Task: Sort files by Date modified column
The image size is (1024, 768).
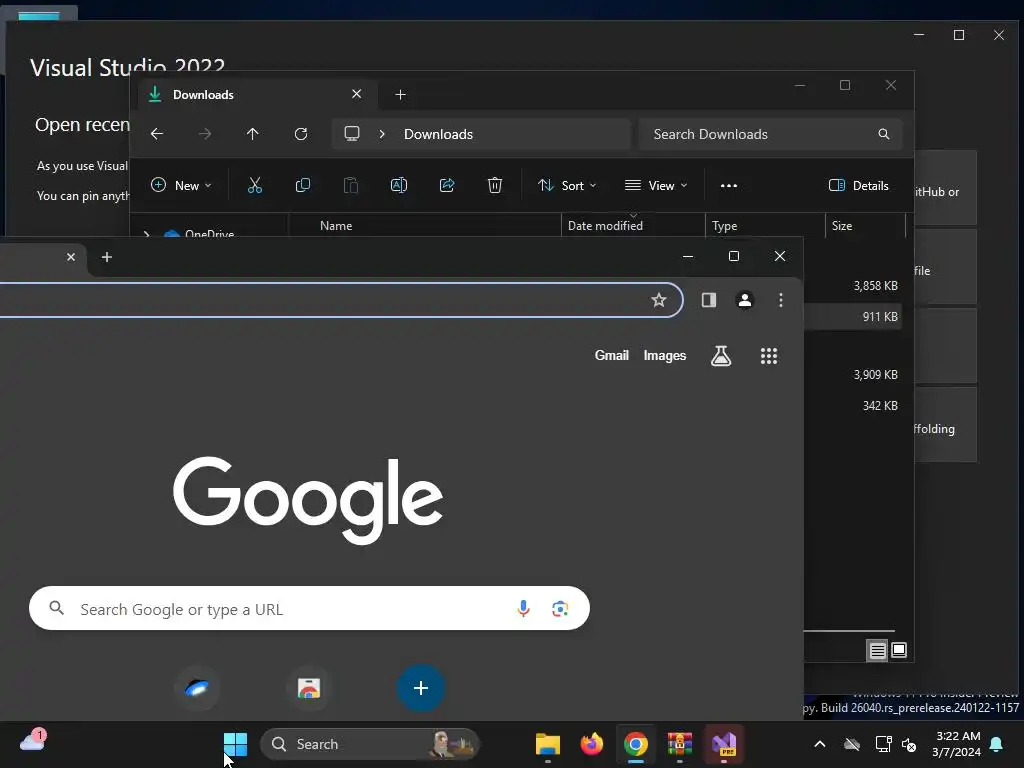Action: (633, 225)
